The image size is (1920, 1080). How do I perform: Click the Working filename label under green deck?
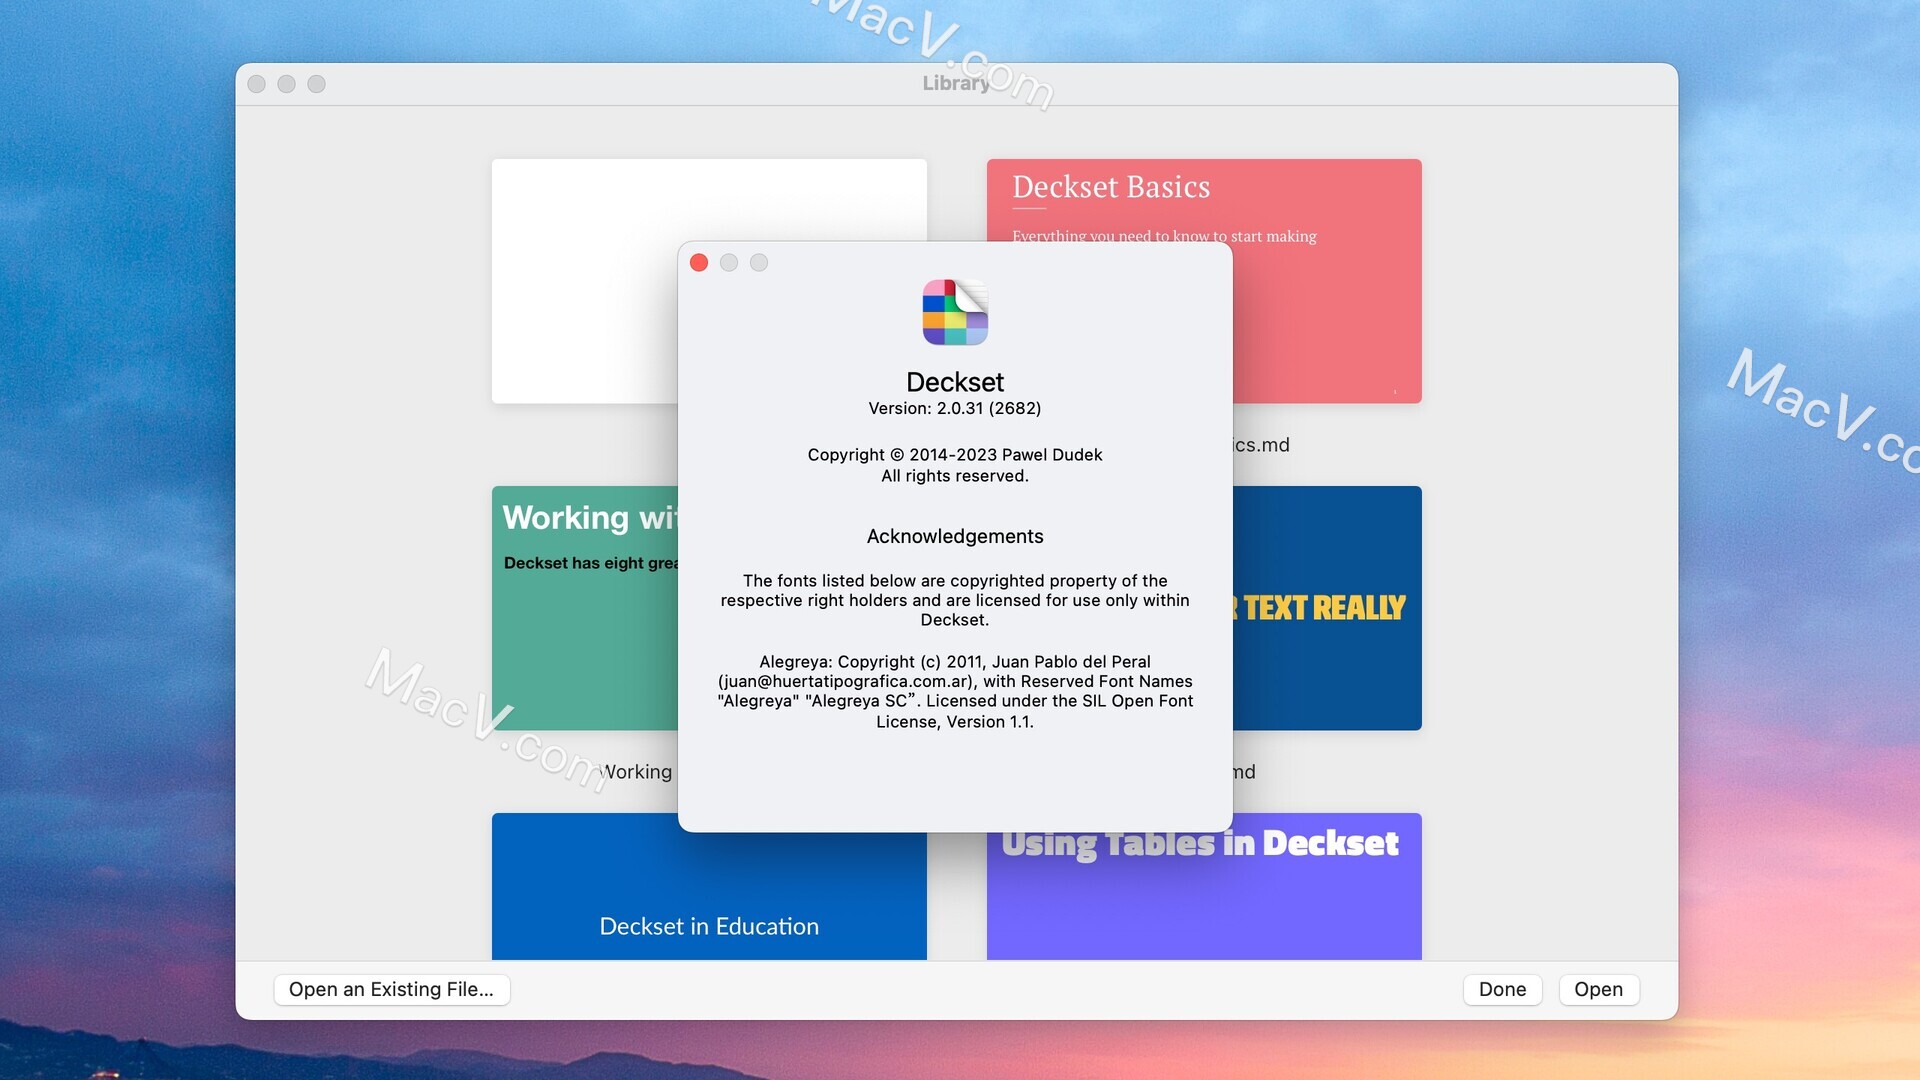click(x=636, y=771)
